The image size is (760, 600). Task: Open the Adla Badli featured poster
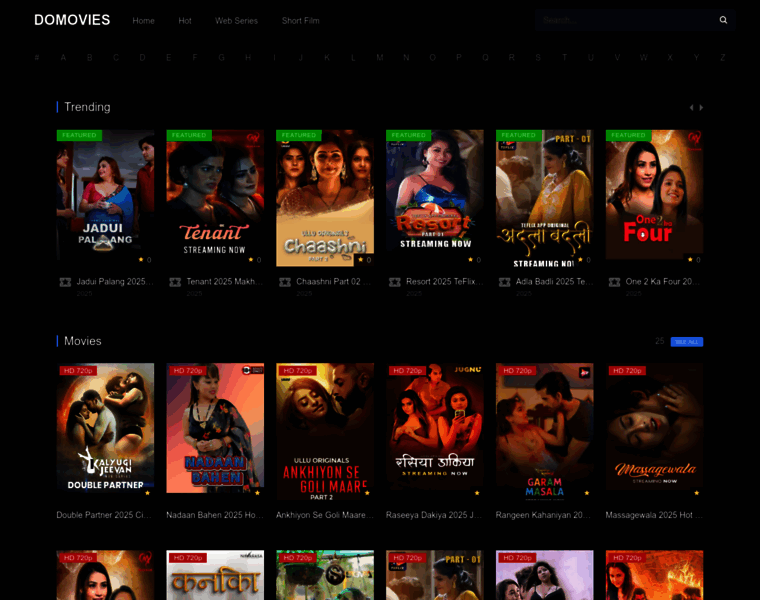[x=544, y=198]
